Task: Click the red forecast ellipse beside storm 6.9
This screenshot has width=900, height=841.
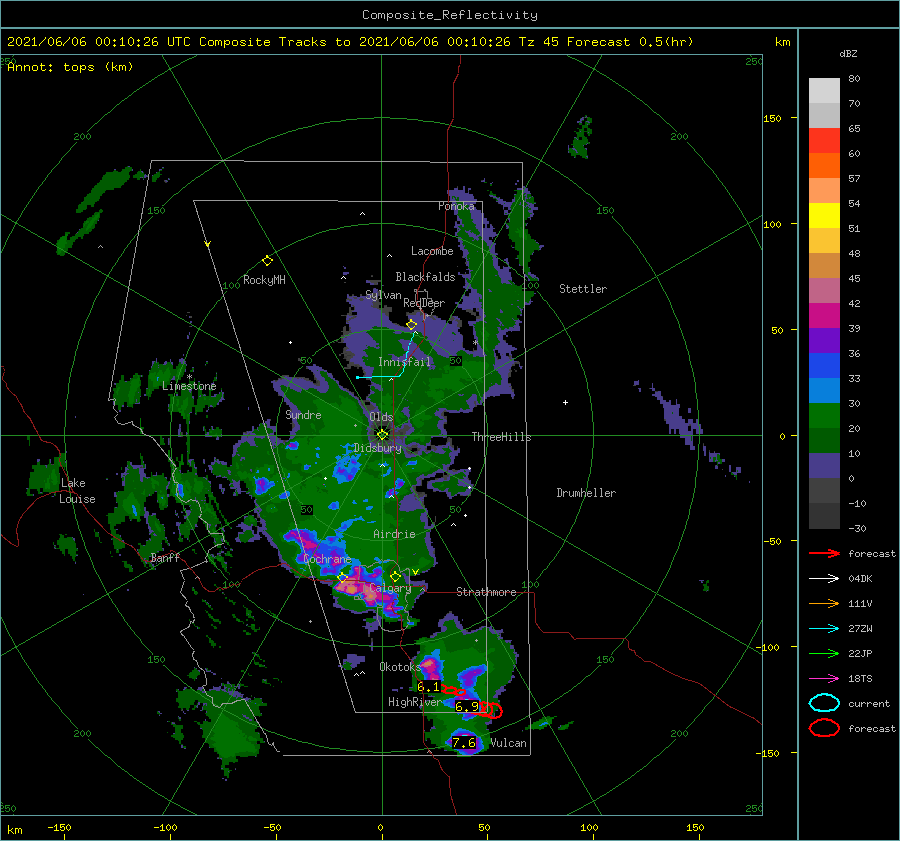Action: click(491, 711)
